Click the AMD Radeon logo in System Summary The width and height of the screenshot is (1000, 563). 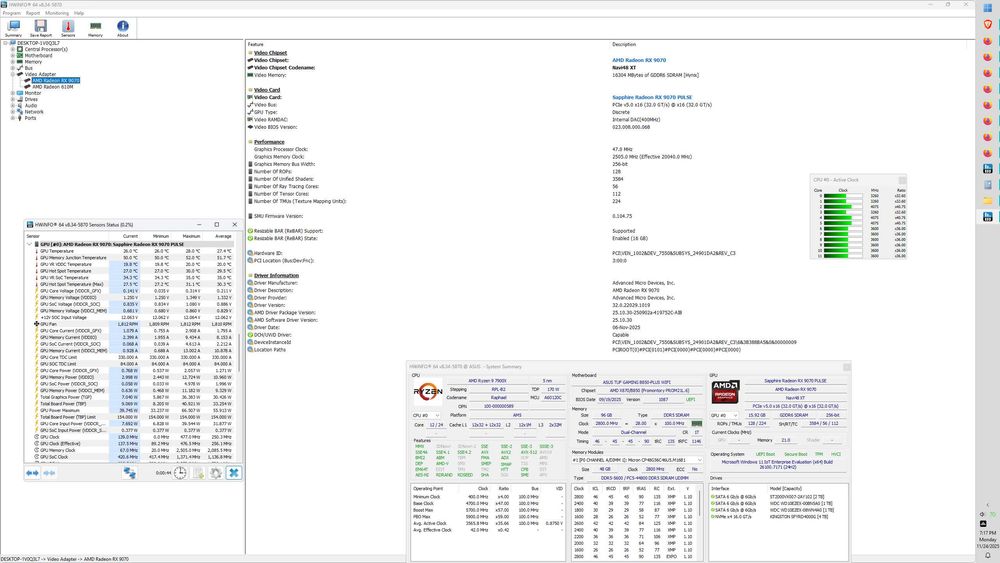pyautogui.click(x=725, y=391)
